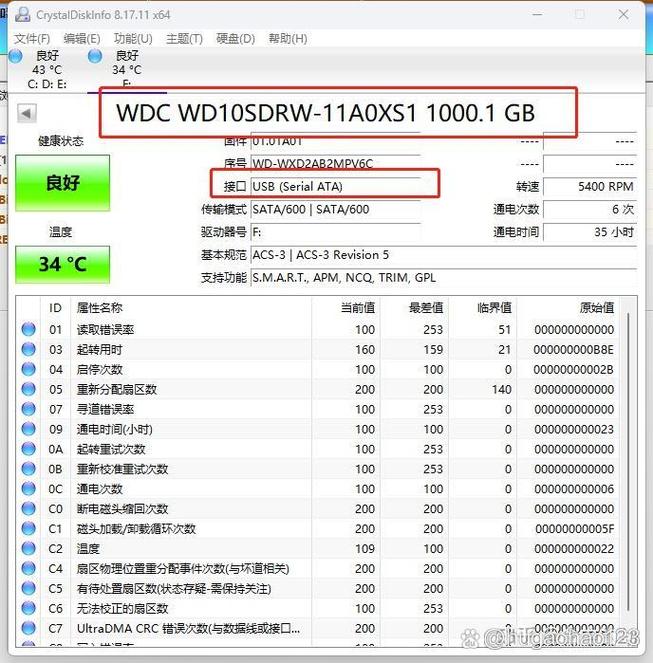Select the row text 断电磁头缩回次数
Image resolution: width=653 pixels, height=663 pixels.
pos(122,509)
